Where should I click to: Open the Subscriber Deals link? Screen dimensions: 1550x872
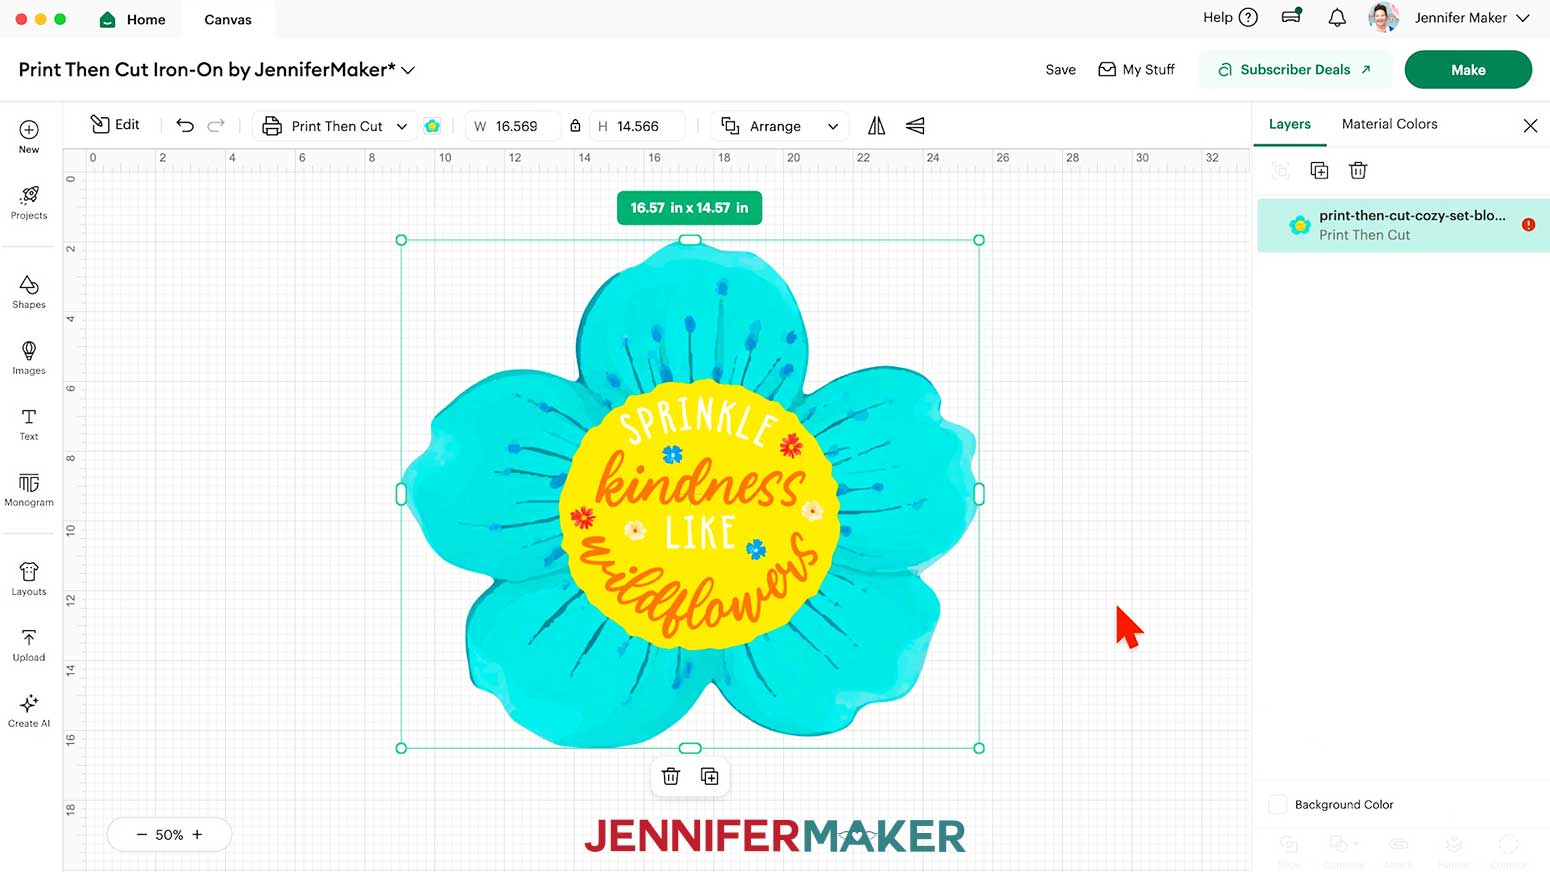[x=1294, y=69]
